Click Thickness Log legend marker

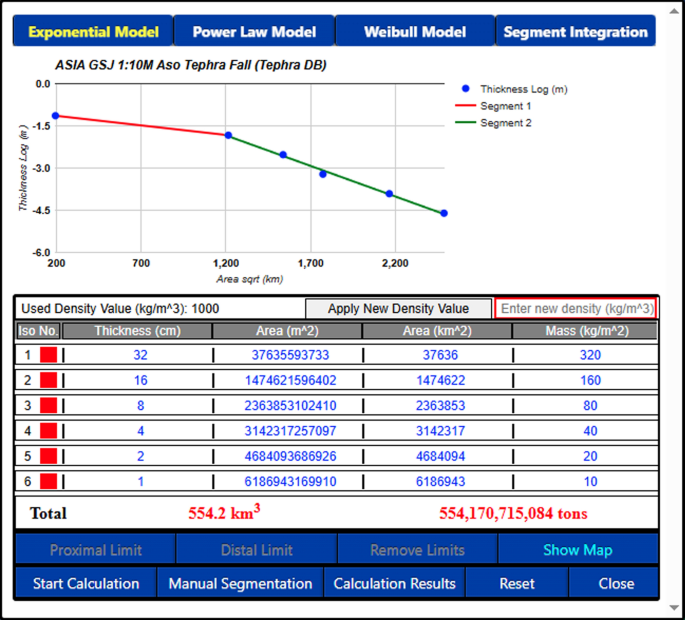pyautogui.click(x=466, y=89)
